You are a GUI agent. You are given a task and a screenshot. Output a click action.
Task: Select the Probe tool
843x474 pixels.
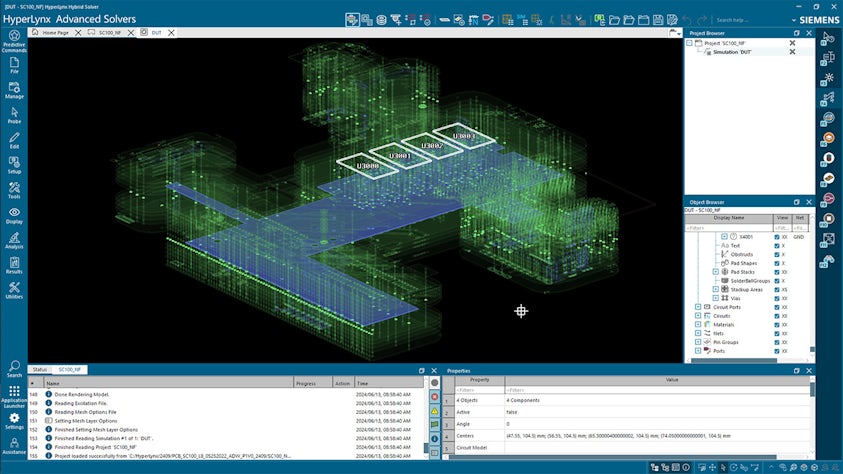coord(14,116)
